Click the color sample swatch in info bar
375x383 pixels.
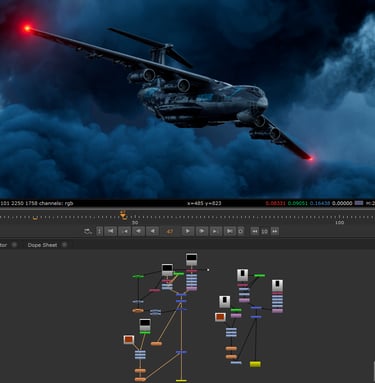359,203
